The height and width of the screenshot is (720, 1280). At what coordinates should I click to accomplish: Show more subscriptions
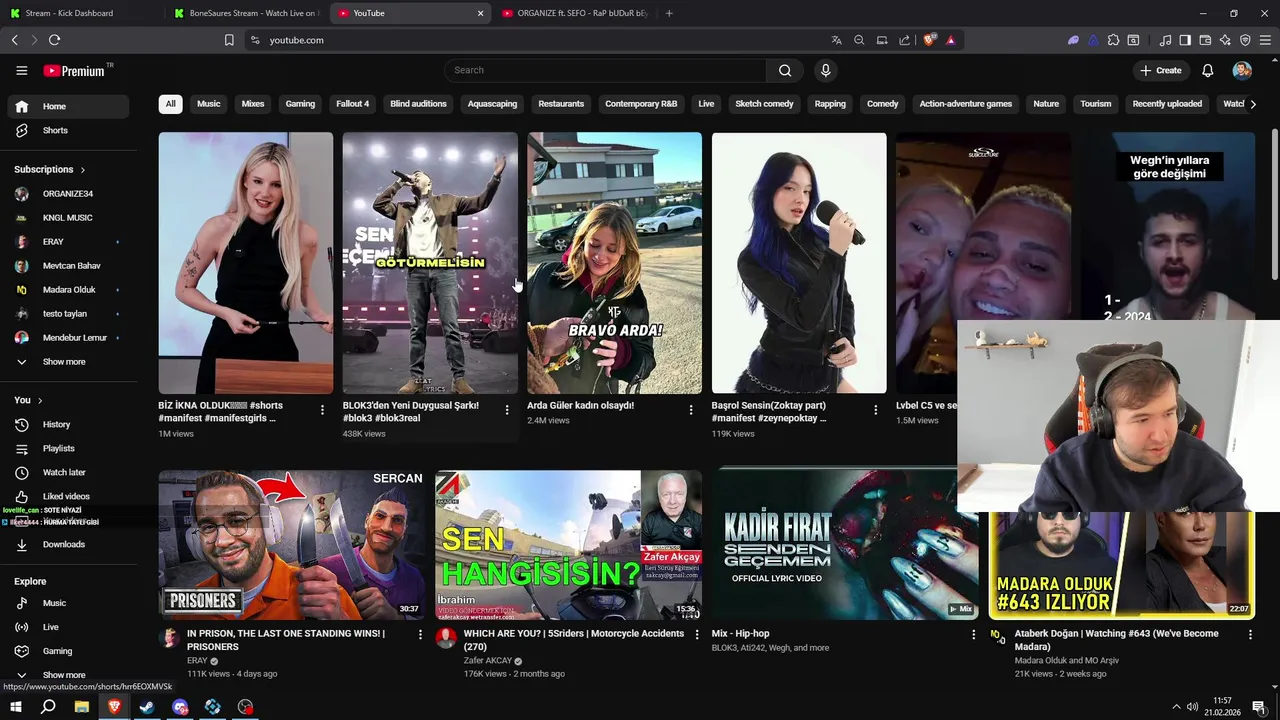coord(68,361)
